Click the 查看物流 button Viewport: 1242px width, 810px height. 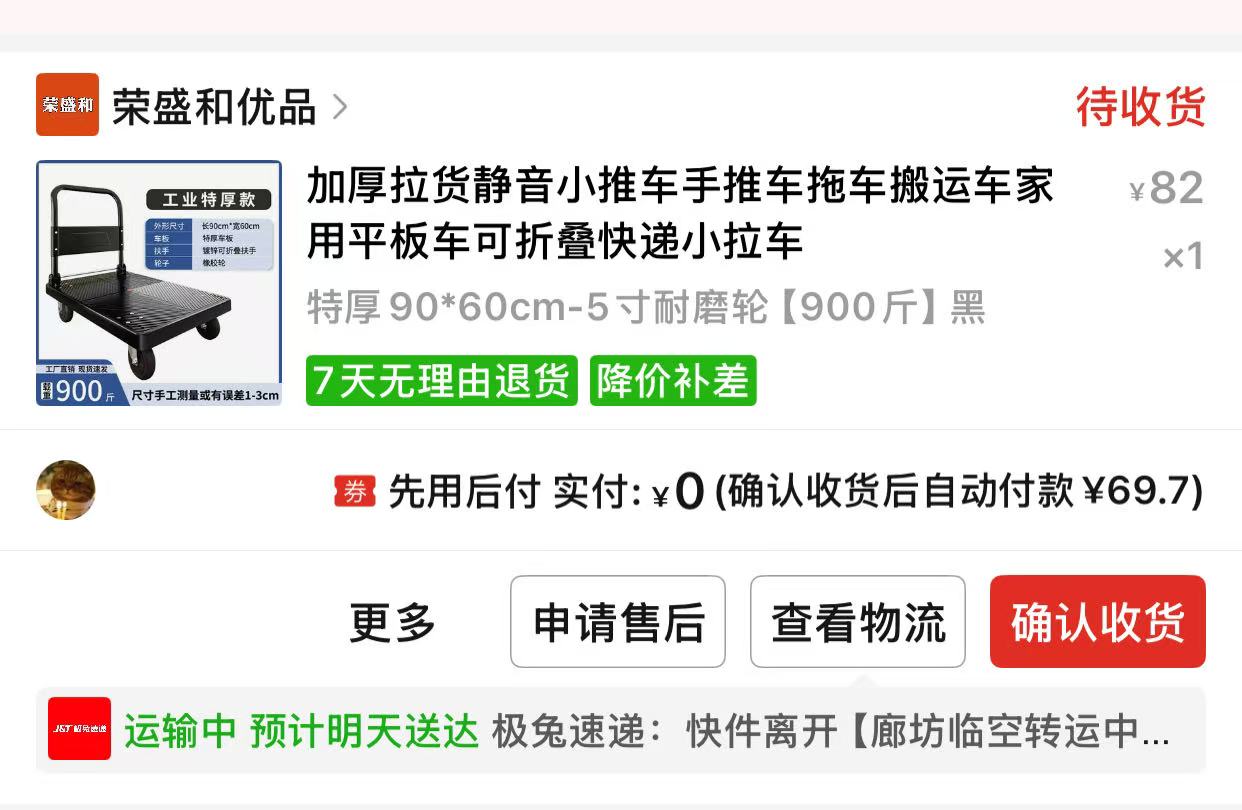(x=858, y=622)
